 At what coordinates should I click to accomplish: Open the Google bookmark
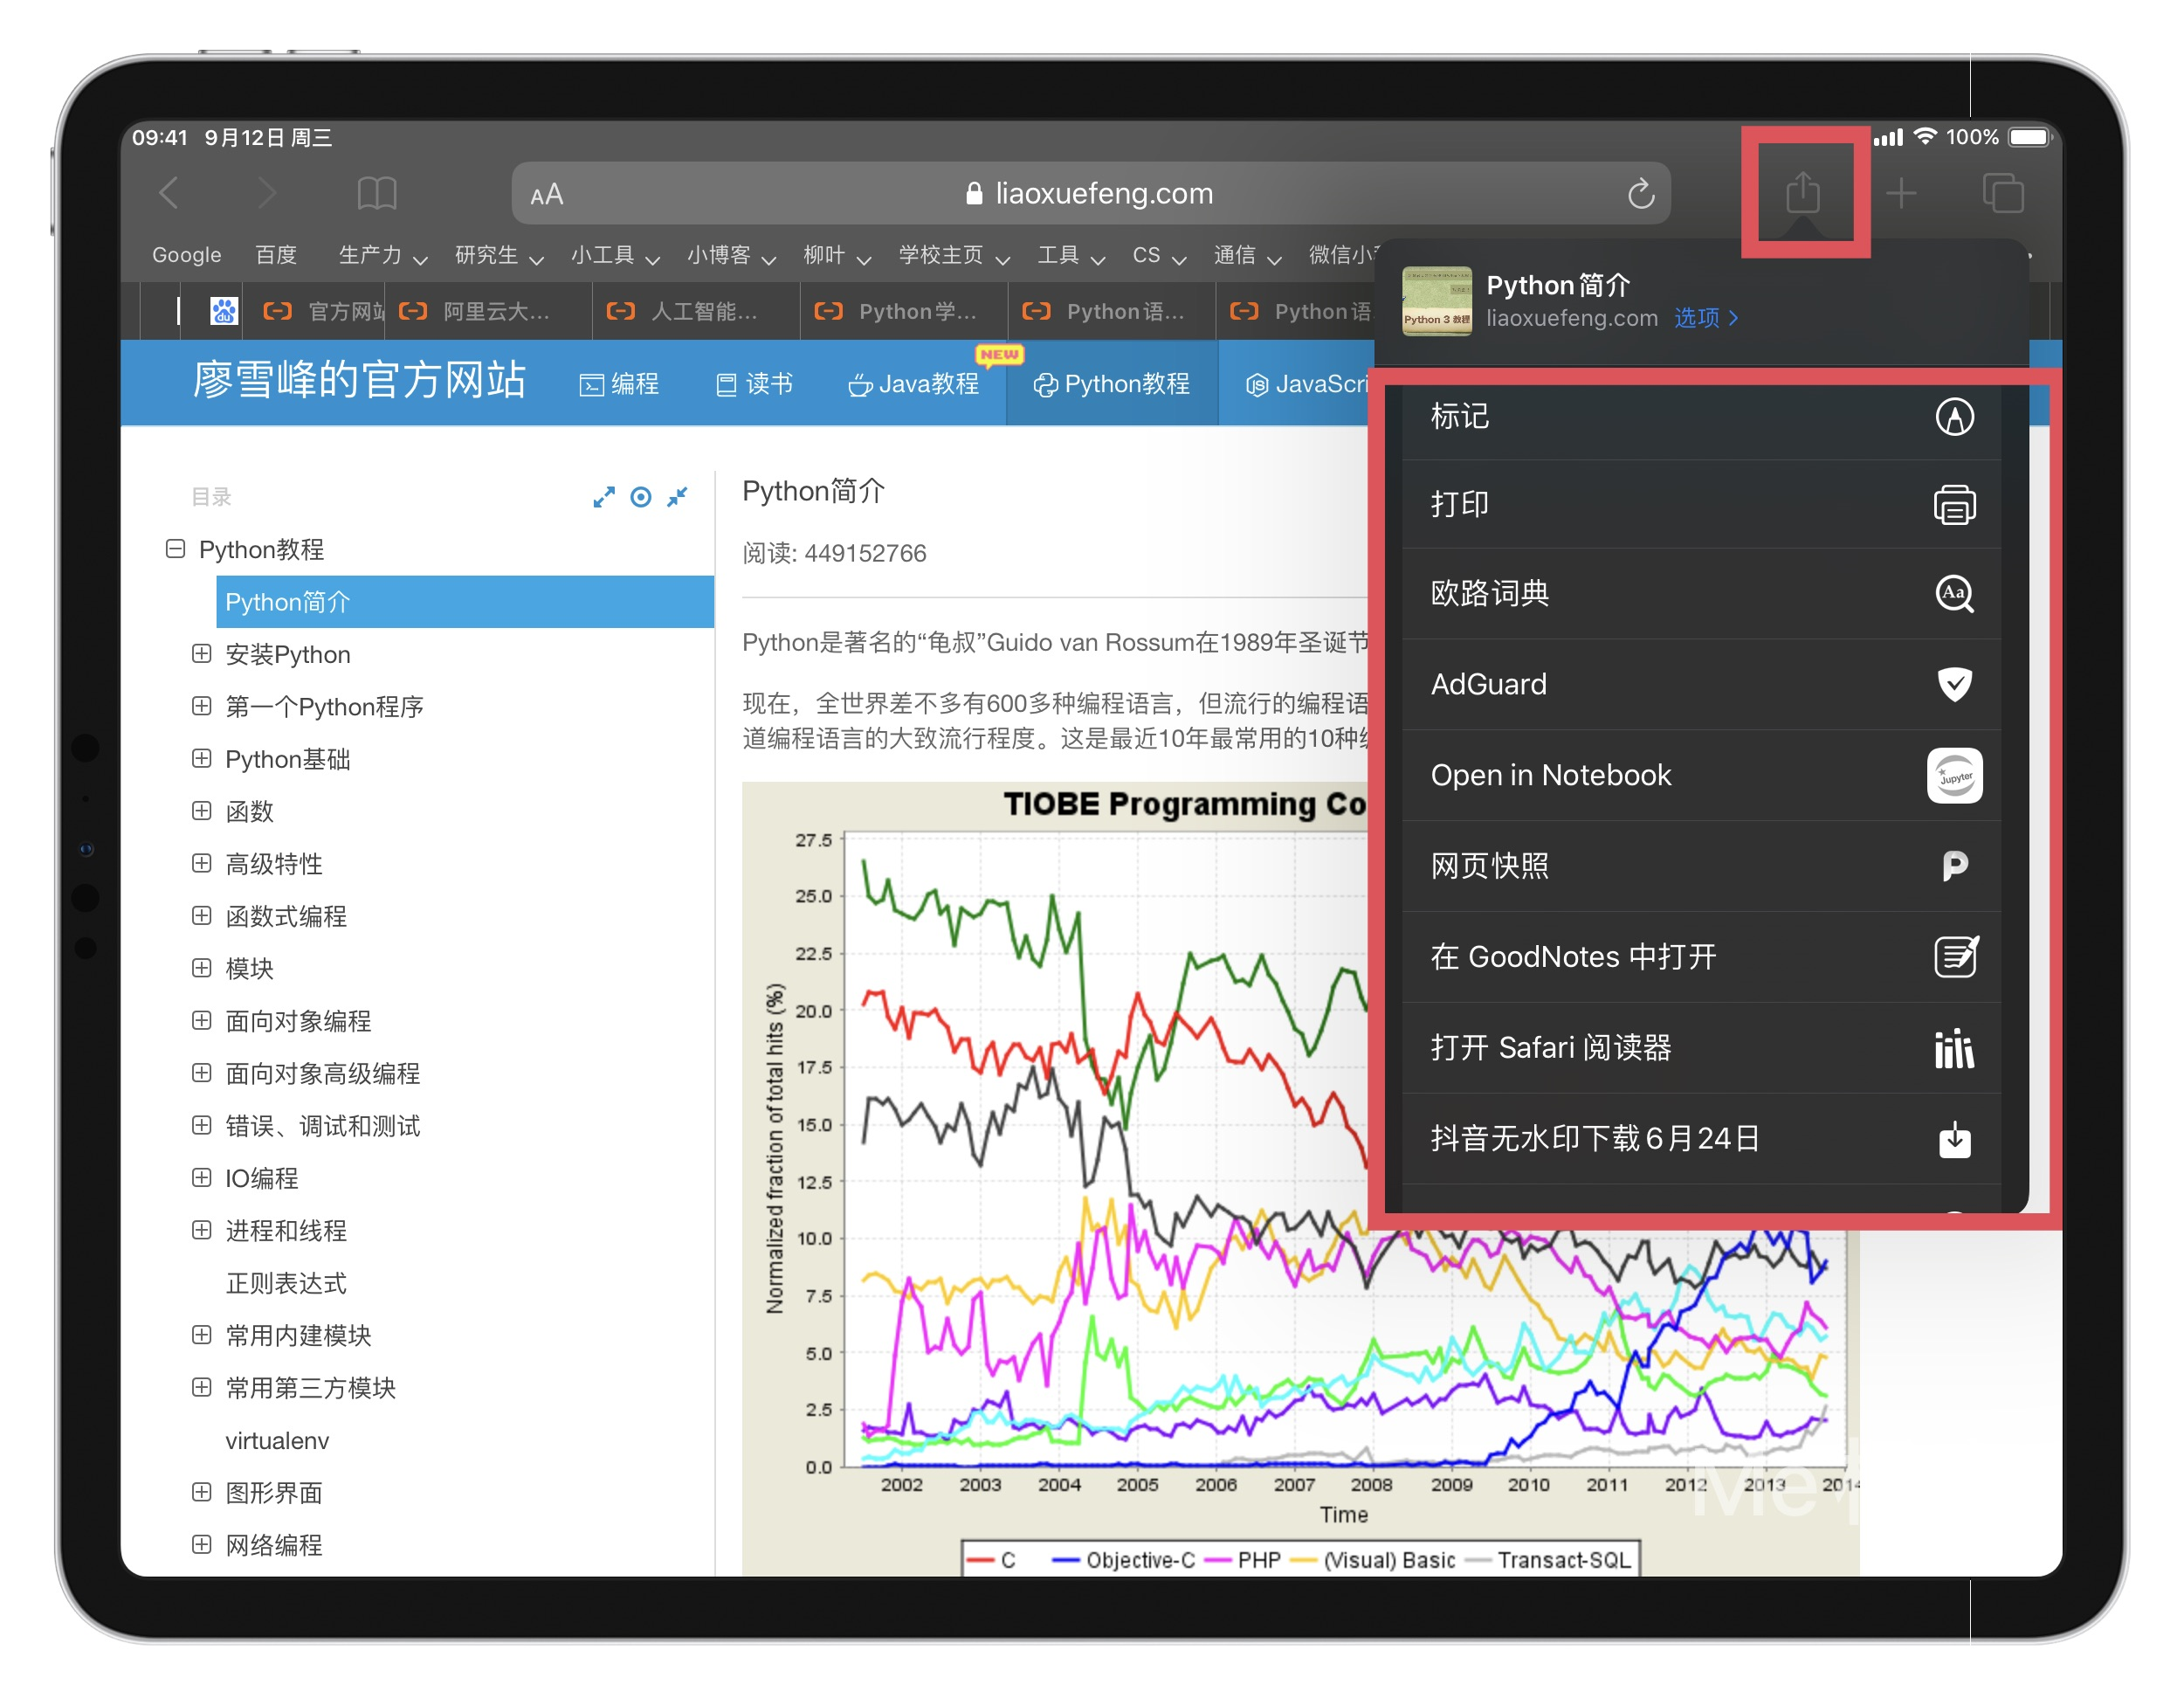point(187,255)
